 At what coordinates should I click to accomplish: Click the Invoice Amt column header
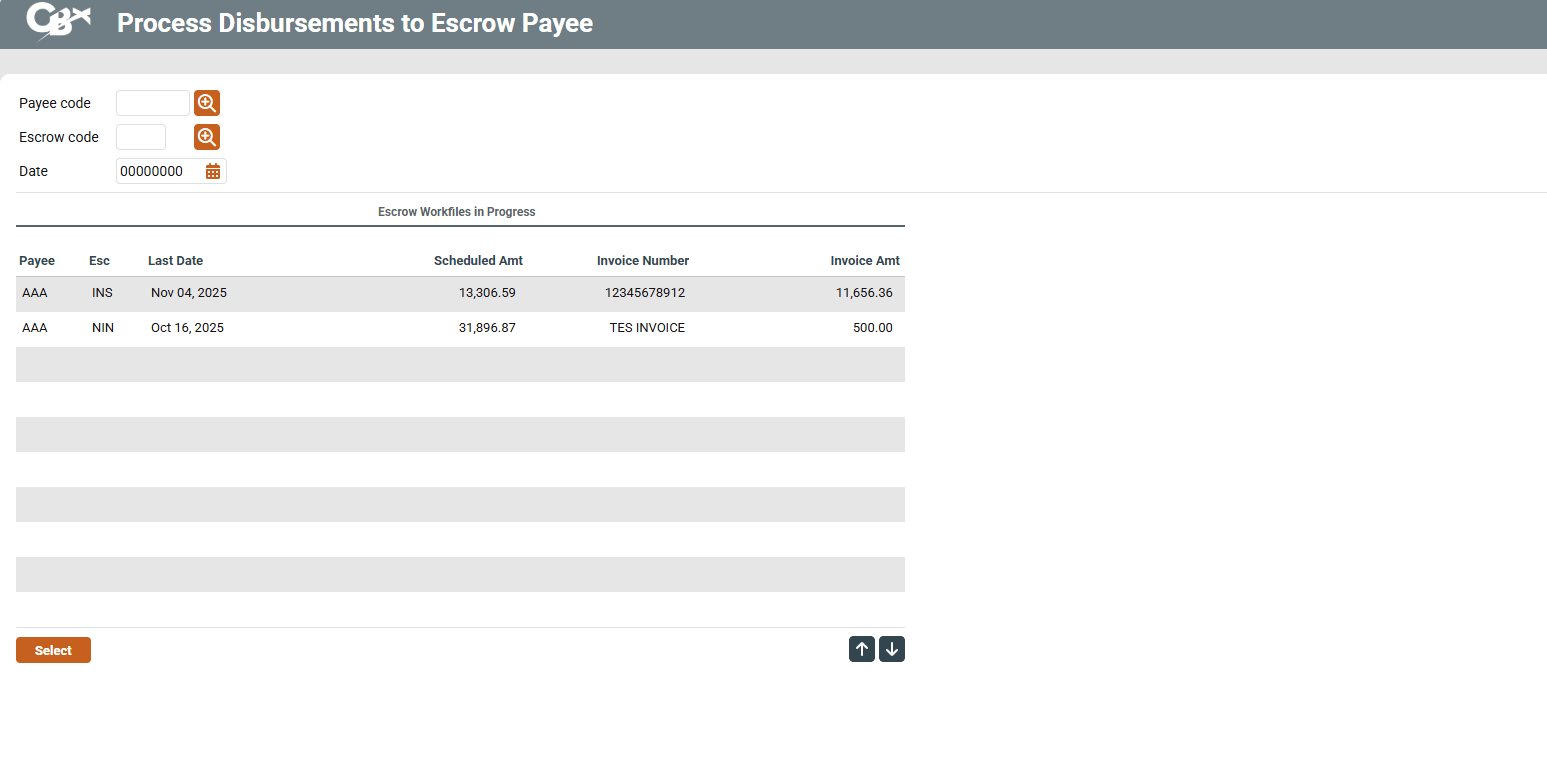(865, 261)
